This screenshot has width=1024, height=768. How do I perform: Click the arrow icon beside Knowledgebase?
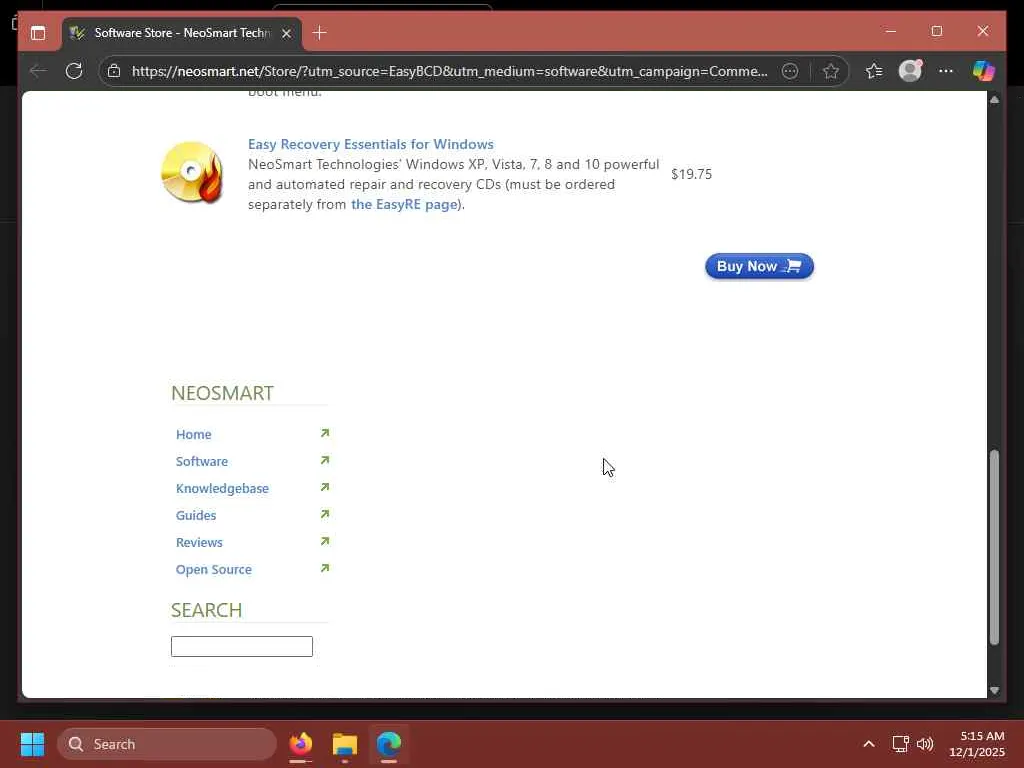pyautogui.click(x=325, y=487)
